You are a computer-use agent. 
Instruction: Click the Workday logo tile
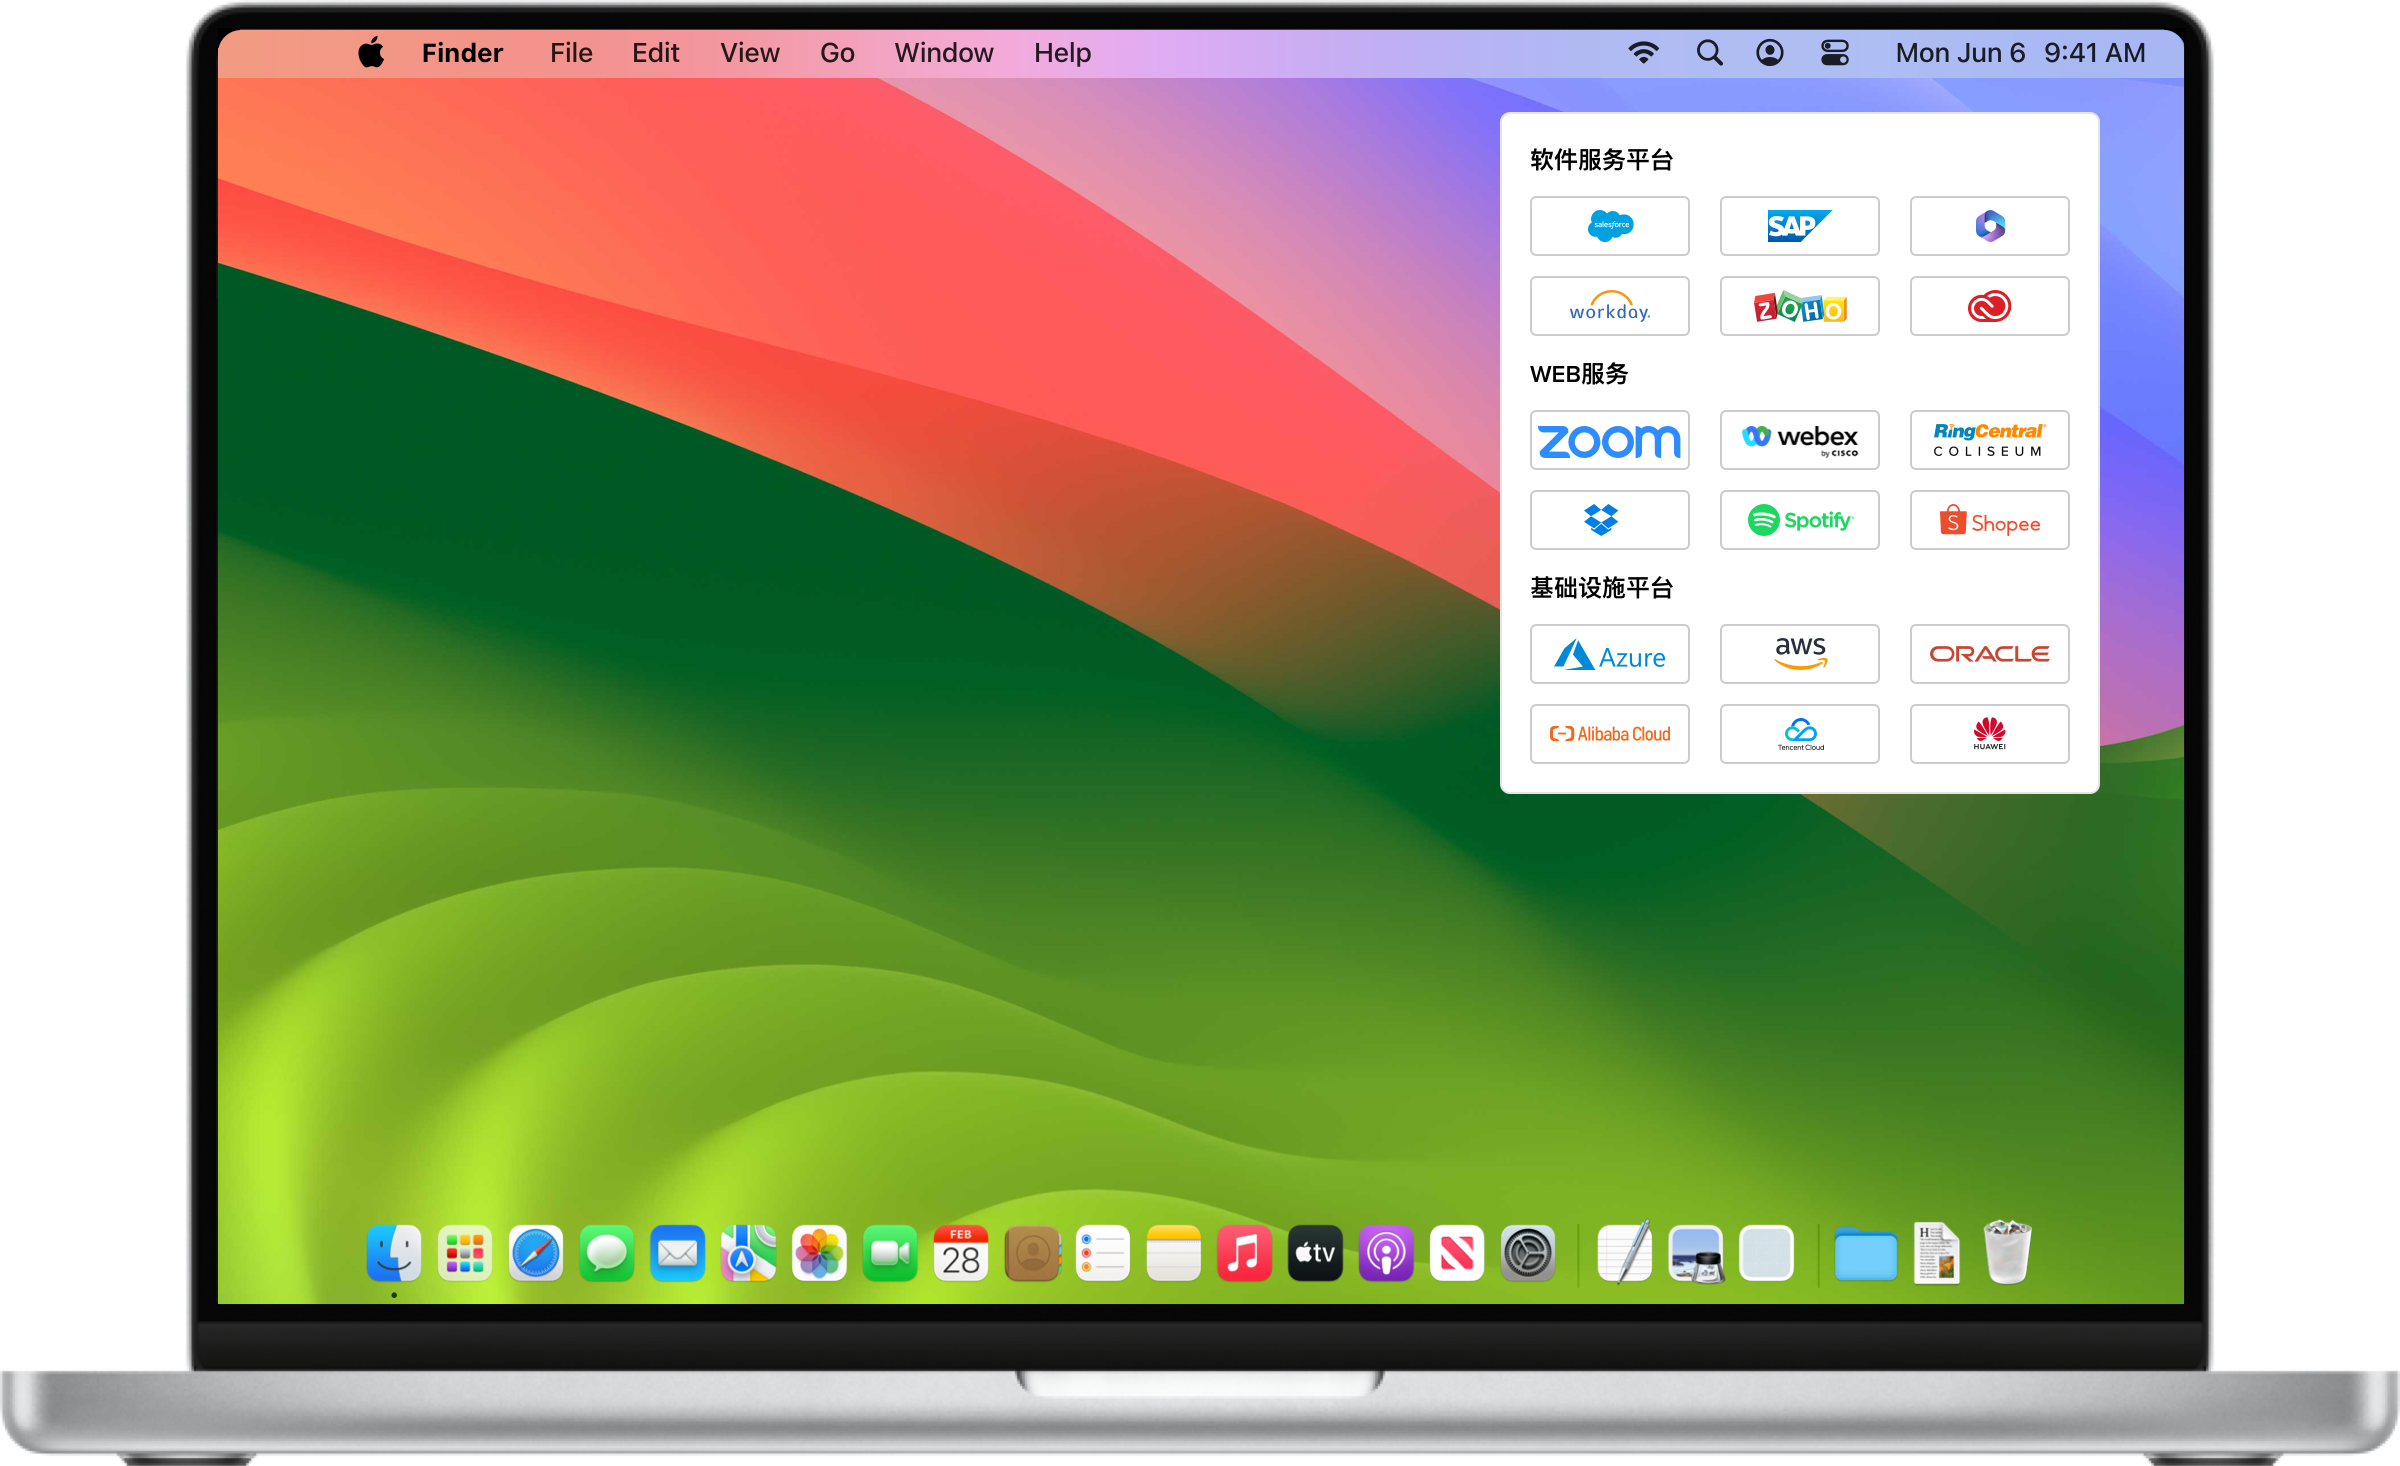(1609, 306)
